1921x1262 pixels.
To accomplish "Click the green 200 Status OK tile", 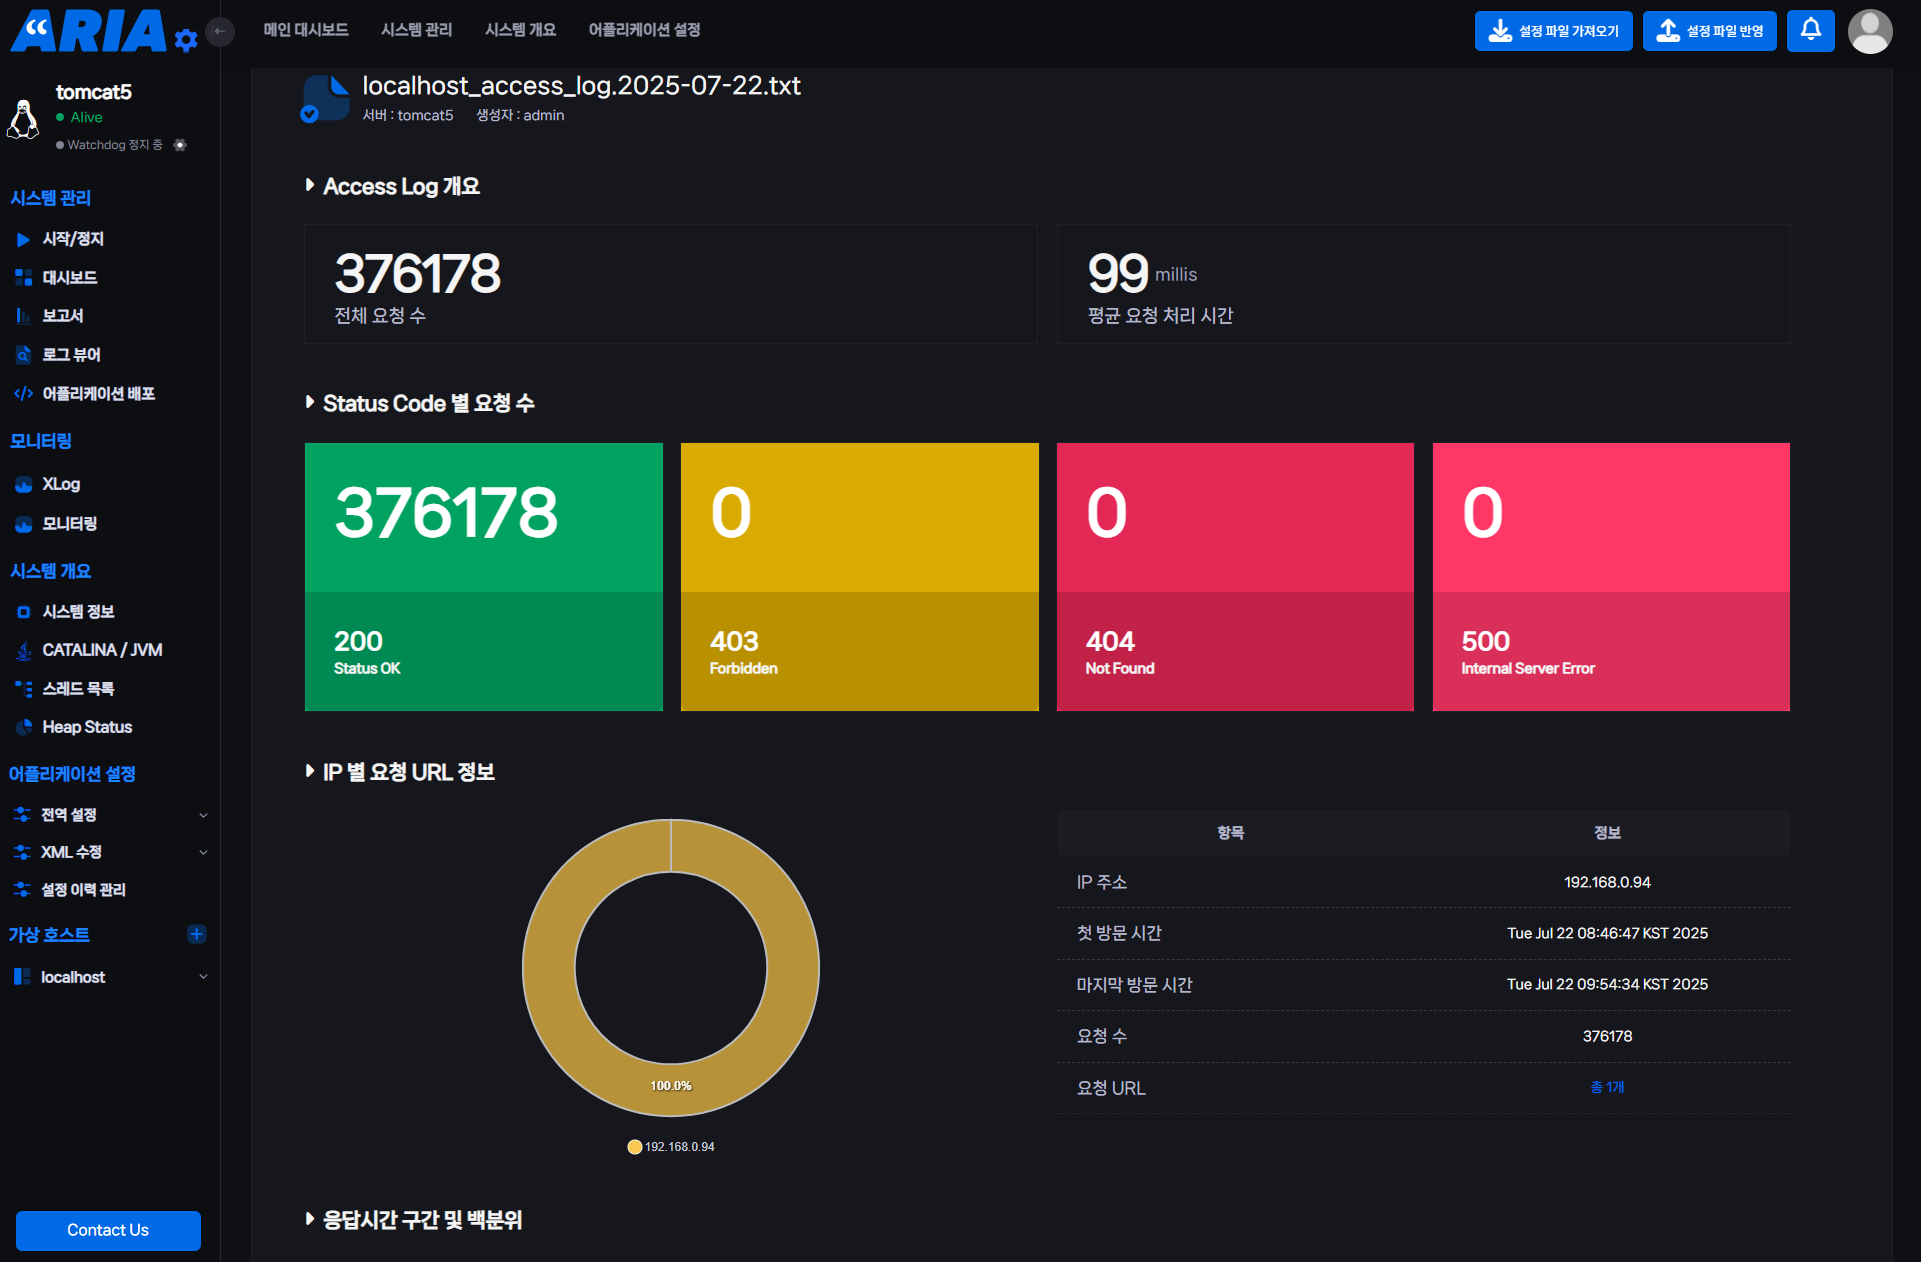I will [x=483, y=577].
